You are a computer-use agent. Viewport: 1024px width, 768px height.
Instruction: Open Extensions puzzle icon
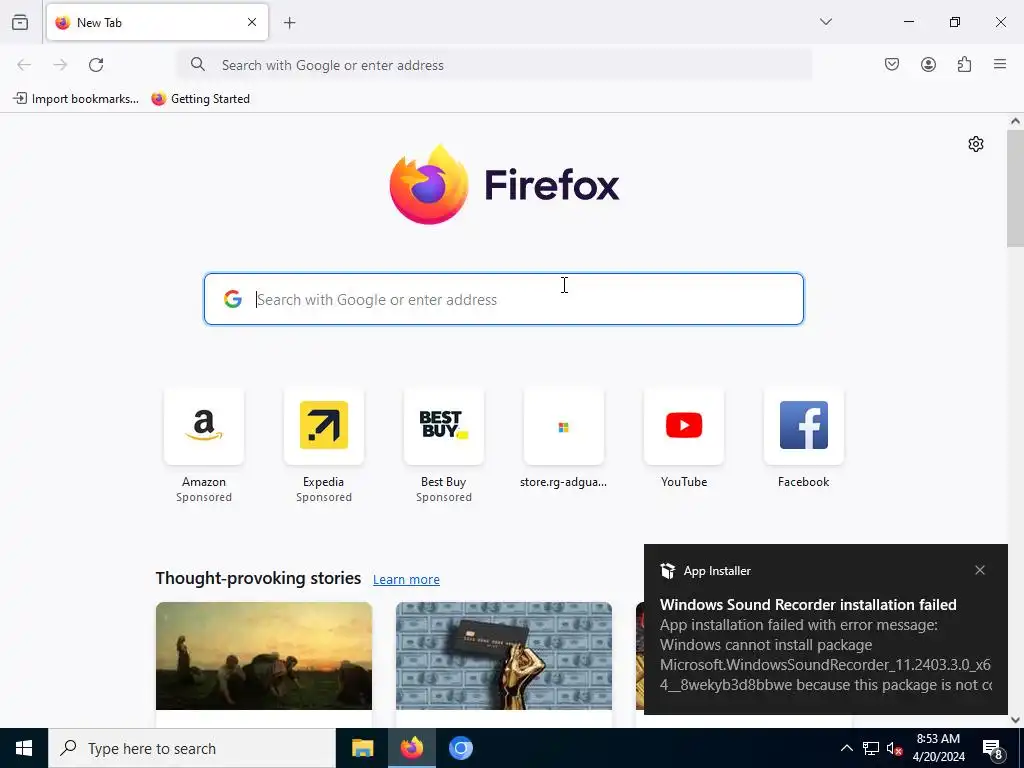point(965,64)
